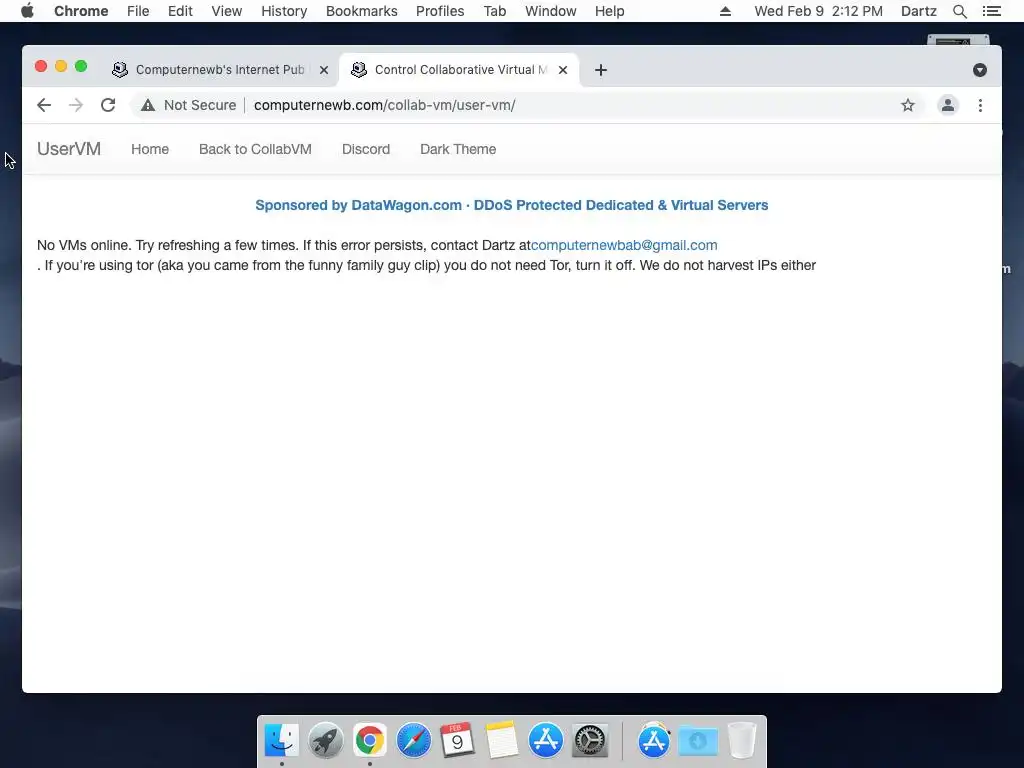Screen dimensions: 1024x768
Task: Open the File menu
Action: pyautogui.click(x=138, y=11)
